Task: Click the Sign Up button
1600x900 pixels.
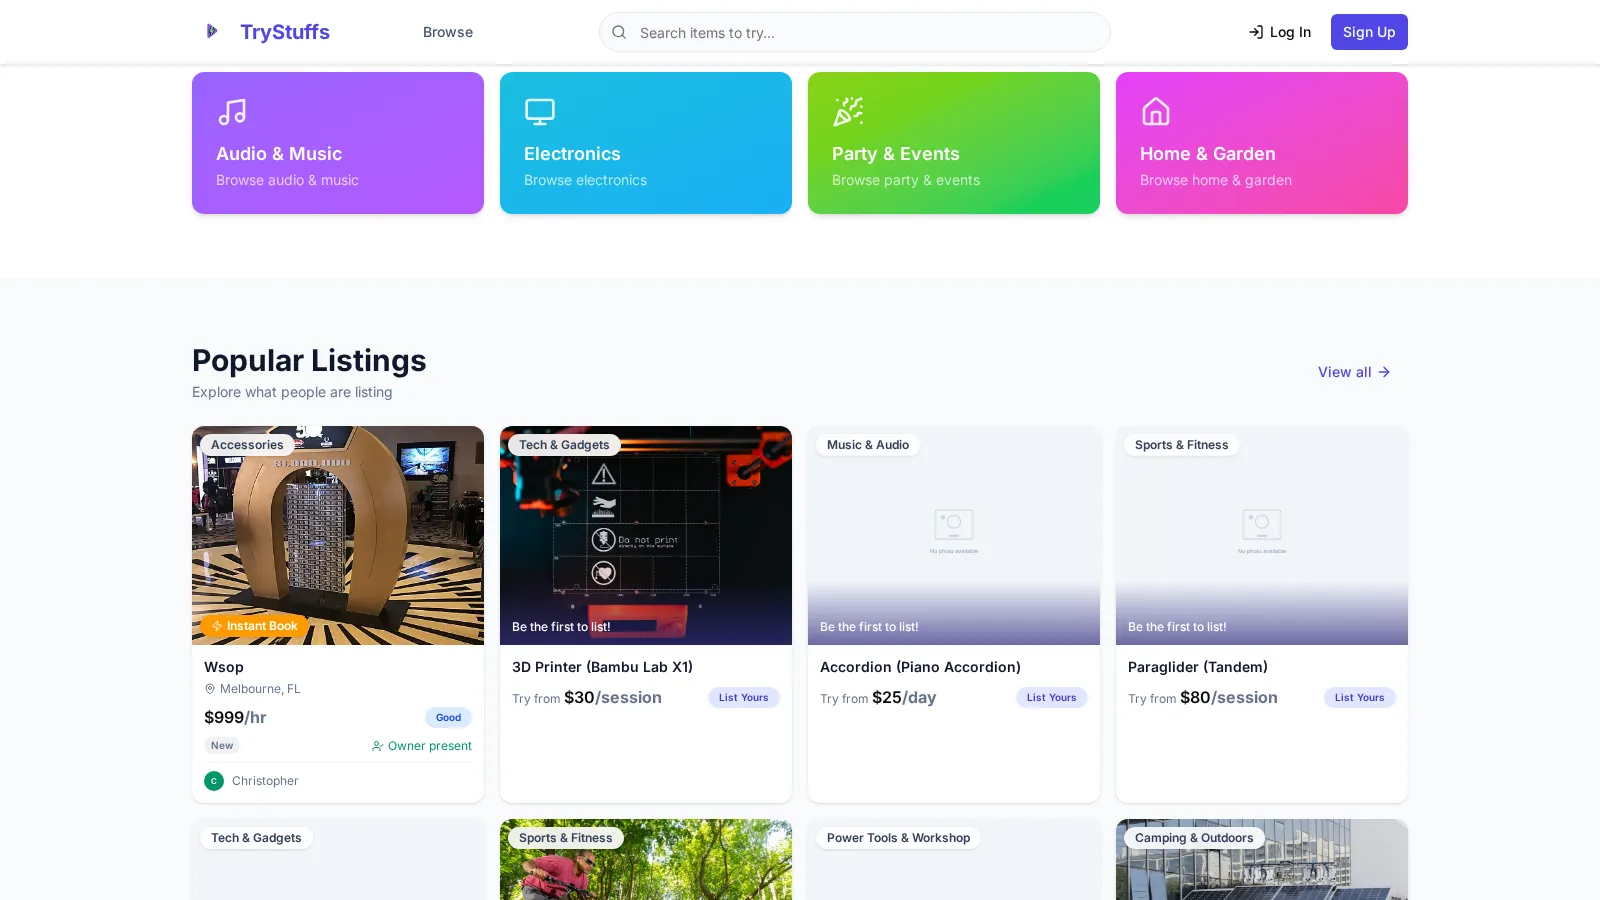Action: pos(1369,32)
